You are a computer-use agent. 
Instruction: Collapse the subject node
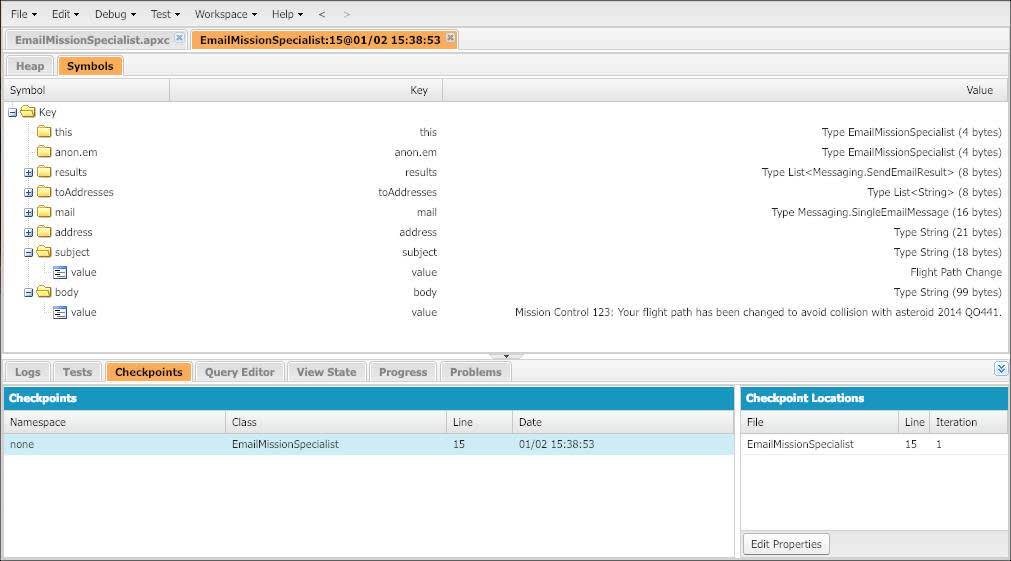click(x=28, y=253)
